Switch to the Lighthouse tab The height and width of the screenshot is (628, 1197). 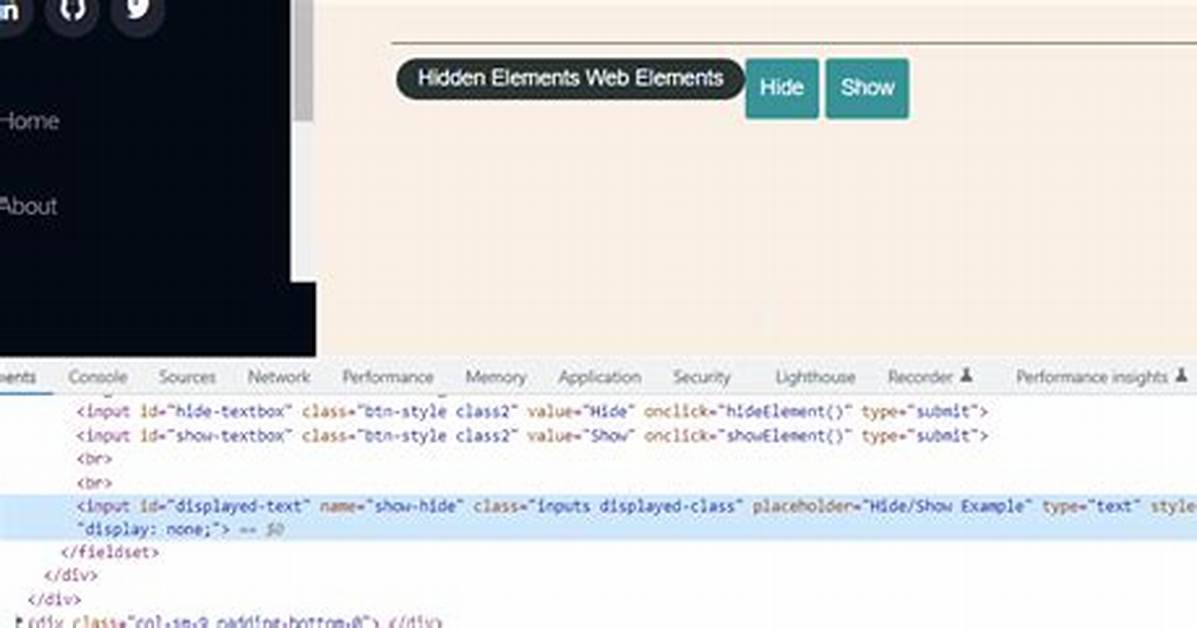[x=815, y=377]
